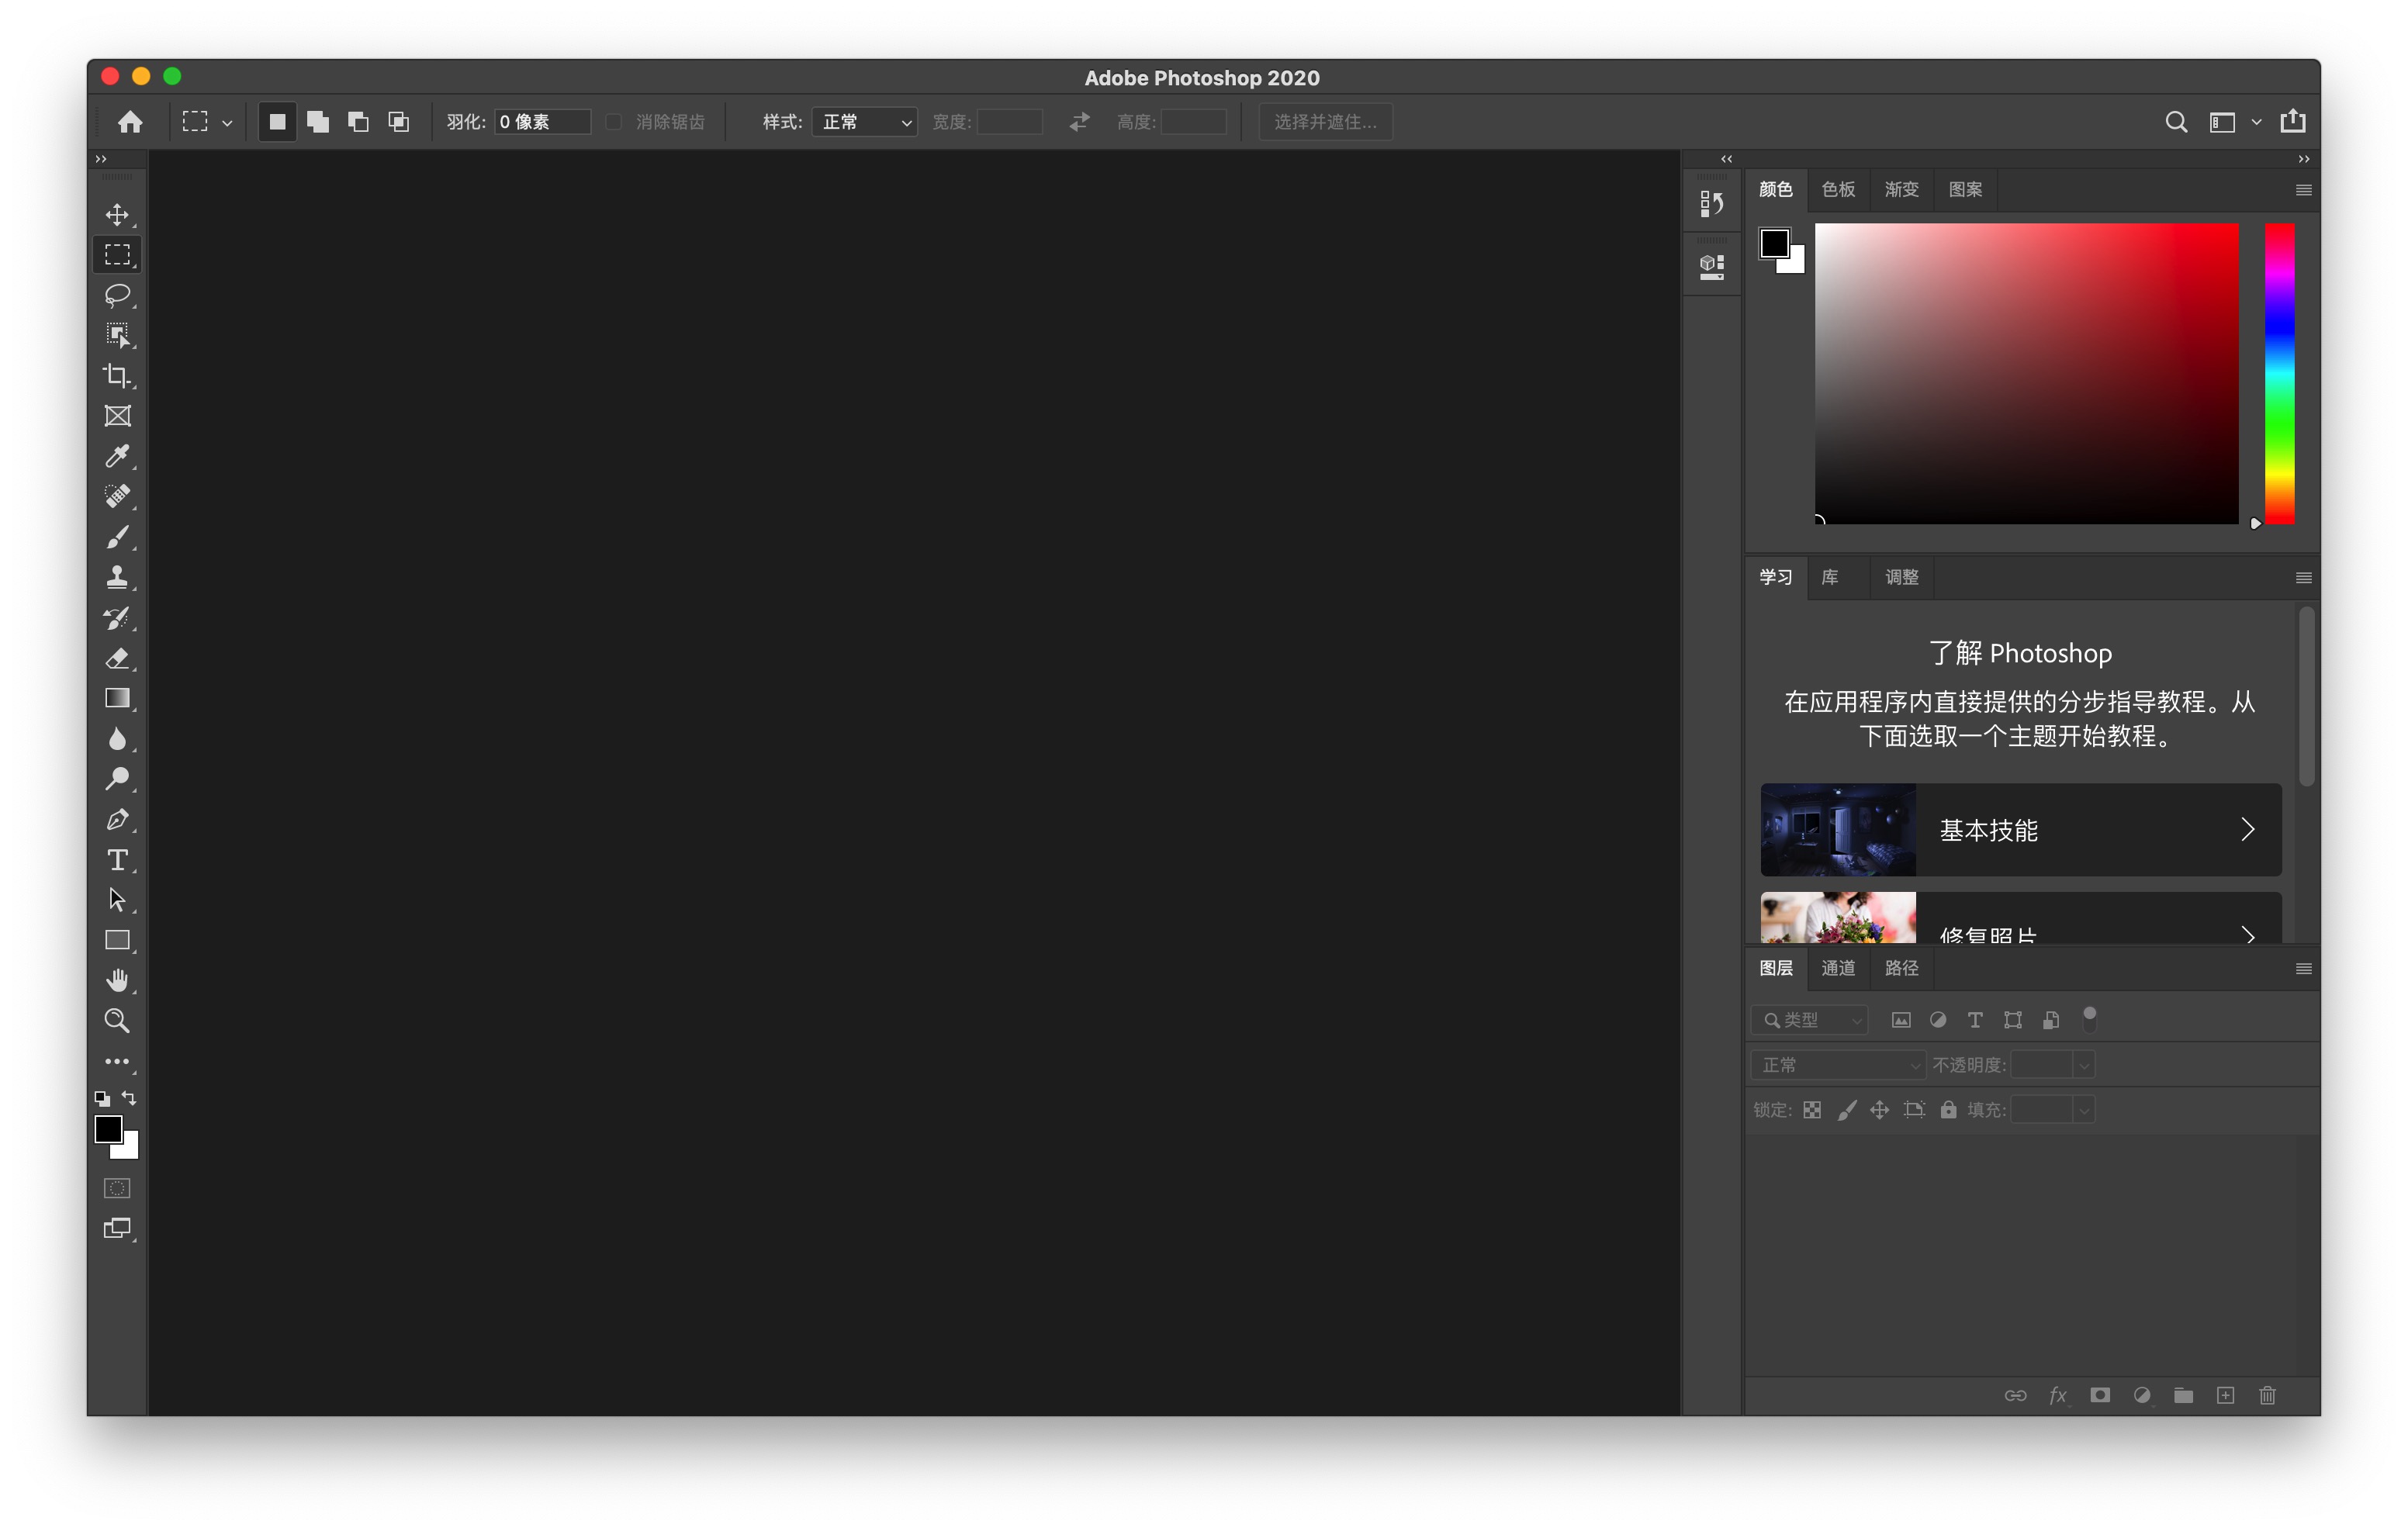The width and height of the screenshot is (2408, 1531).
Task: Open the 不透明度 opacity dropdown arrow
Action: [2084, 1066]
